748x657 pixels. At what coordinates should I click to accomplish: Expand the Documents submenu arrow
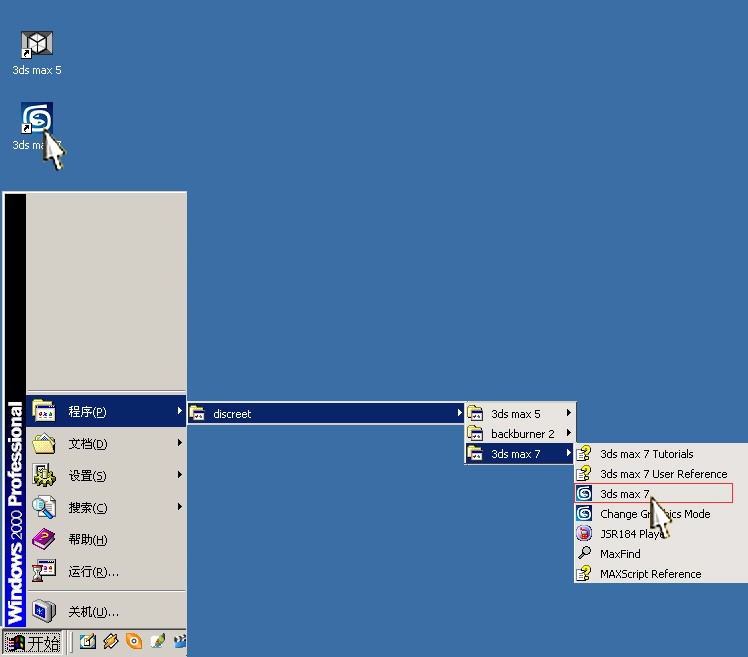click(x=179, y=443)
